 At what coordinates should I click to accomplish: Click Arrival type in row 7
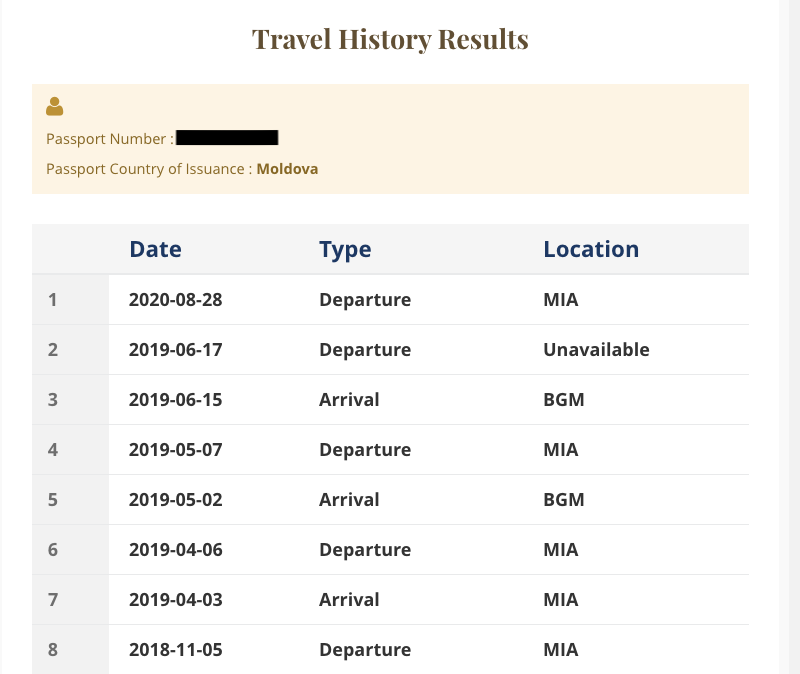pos(349,600)
